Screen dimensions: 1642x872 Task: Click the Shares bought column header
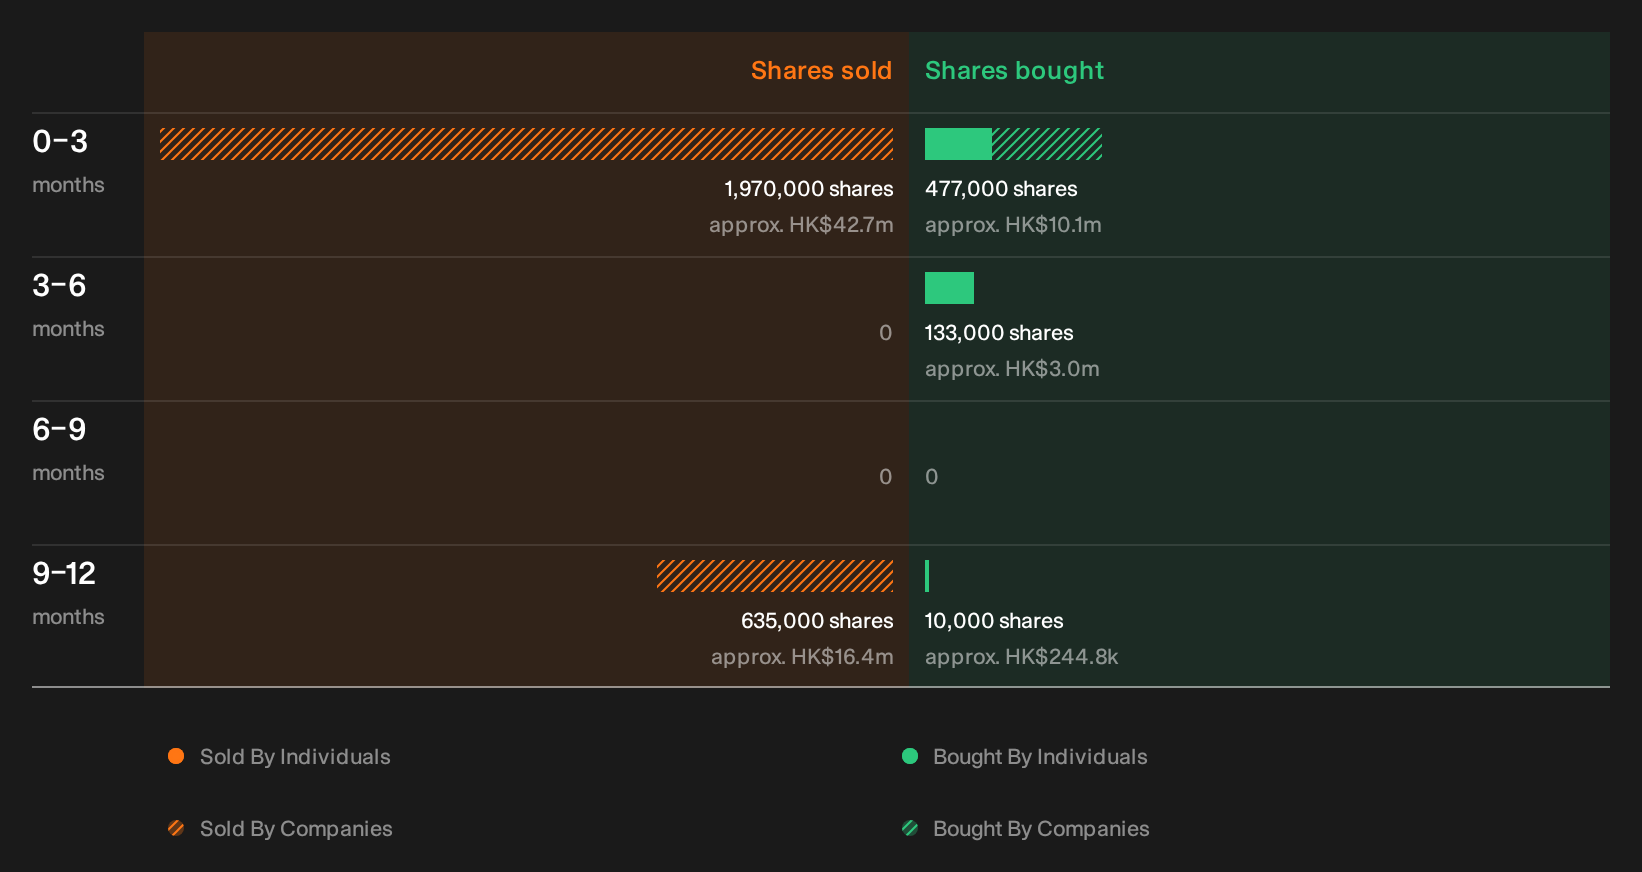(1014, 71)
